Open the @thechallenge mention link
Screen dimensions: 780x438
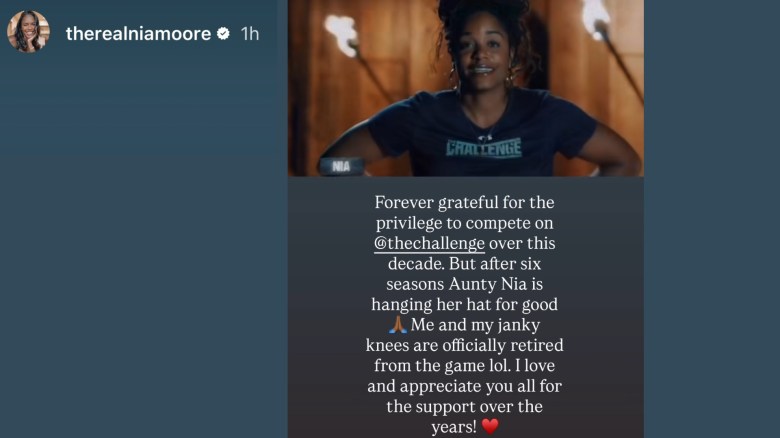pyautogui.click(x=429, y=243)
